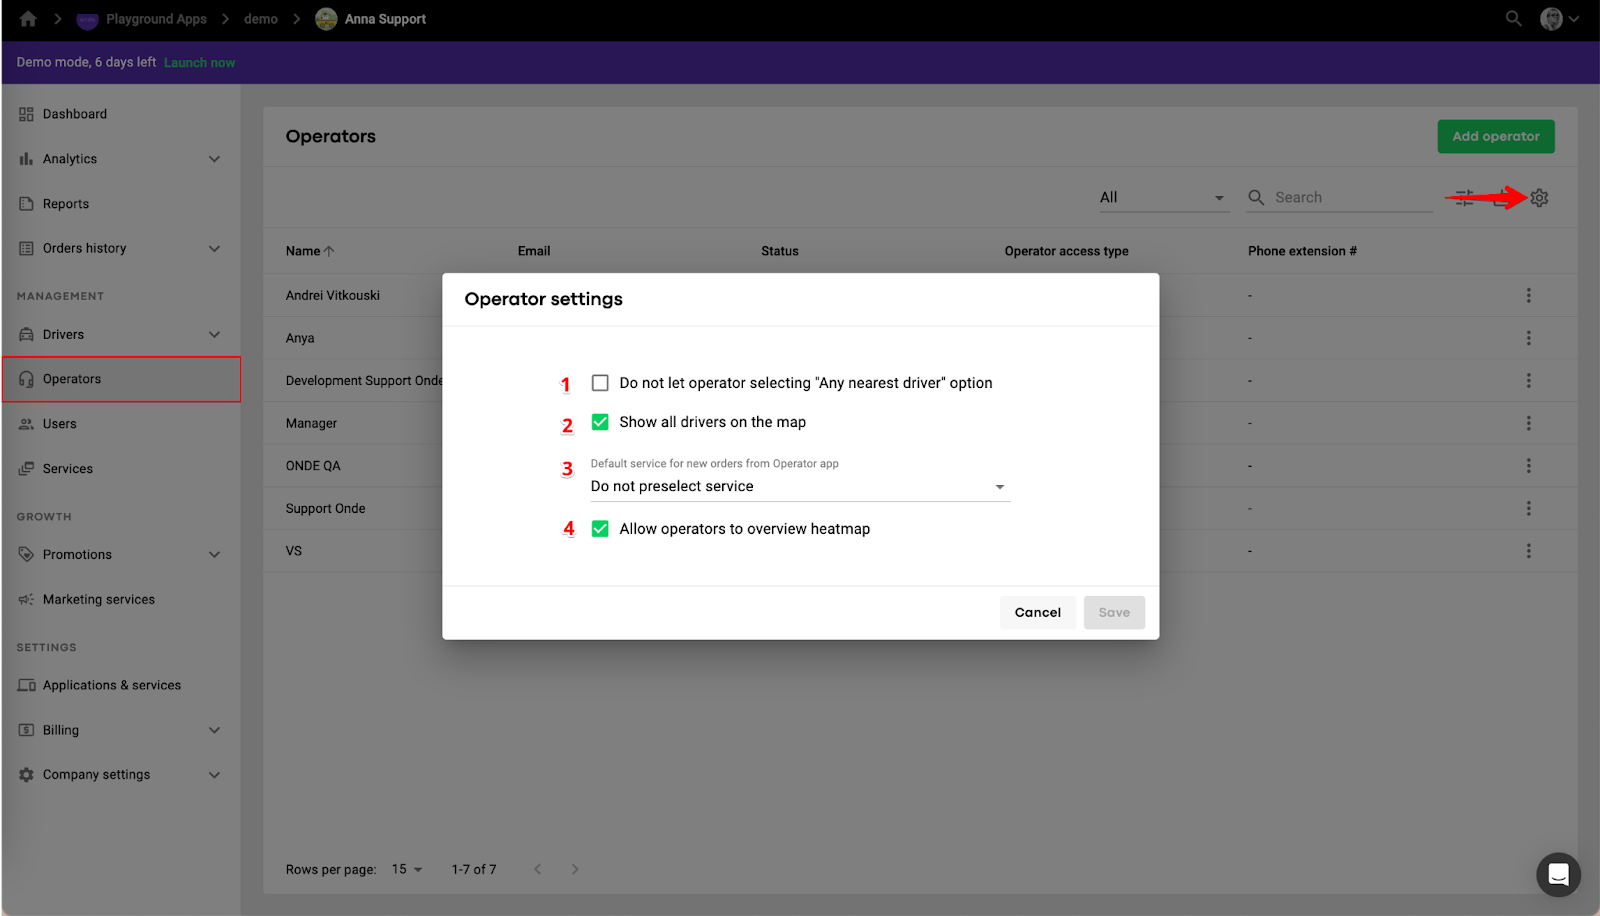Open the options menu for Development Support Onde
The height and width of the screenshot is (916, 1600).
tap(1528, 381)
